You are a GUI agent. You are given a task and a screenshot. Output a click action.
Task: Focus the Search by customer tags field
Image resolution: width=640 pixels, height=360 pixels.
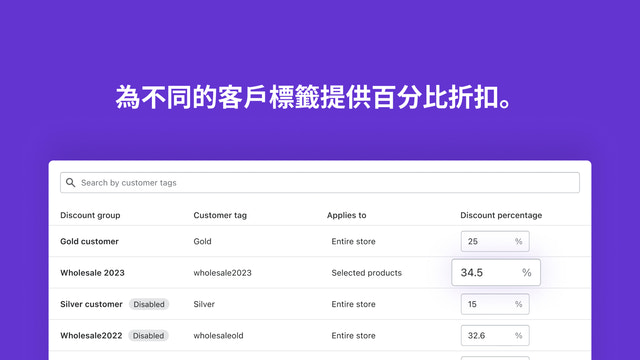click(x=320, y=182)
